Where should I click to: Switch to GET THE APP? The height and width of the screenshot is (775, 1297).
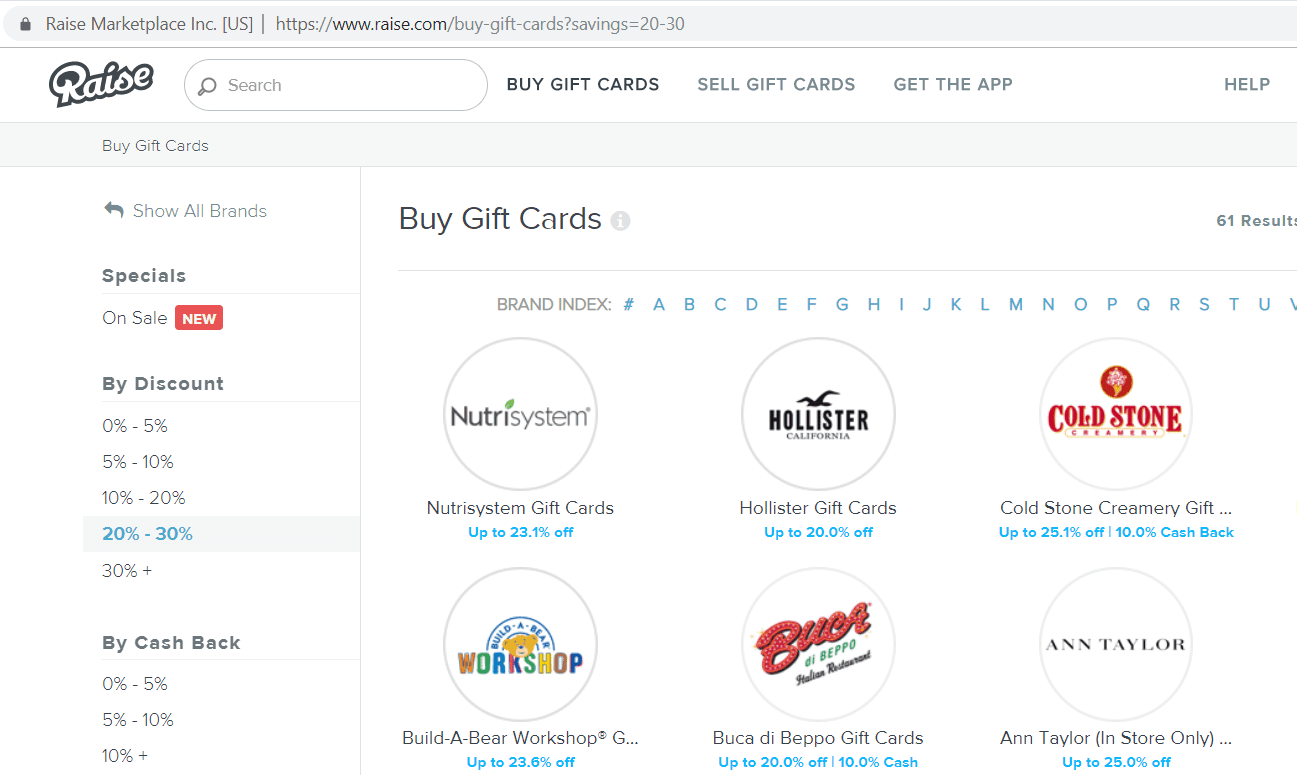(952, 85)
